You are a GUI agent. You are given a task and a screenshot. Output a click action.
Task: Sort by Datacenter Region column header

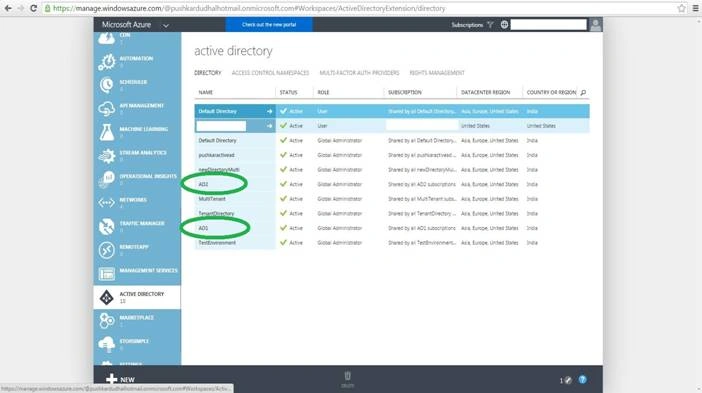485,92
